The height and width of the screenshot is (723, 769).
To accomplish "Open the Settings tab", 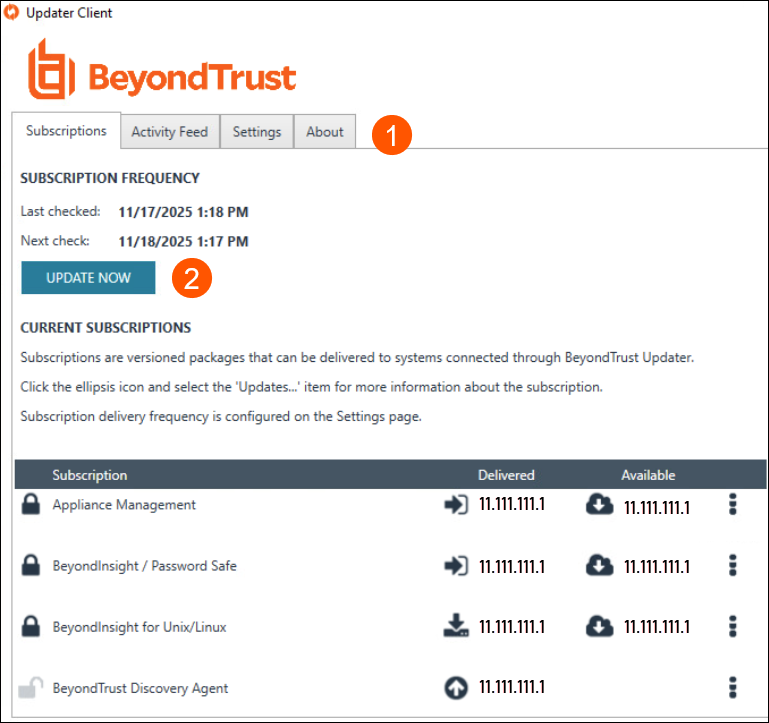I will [x=257, y=131].
